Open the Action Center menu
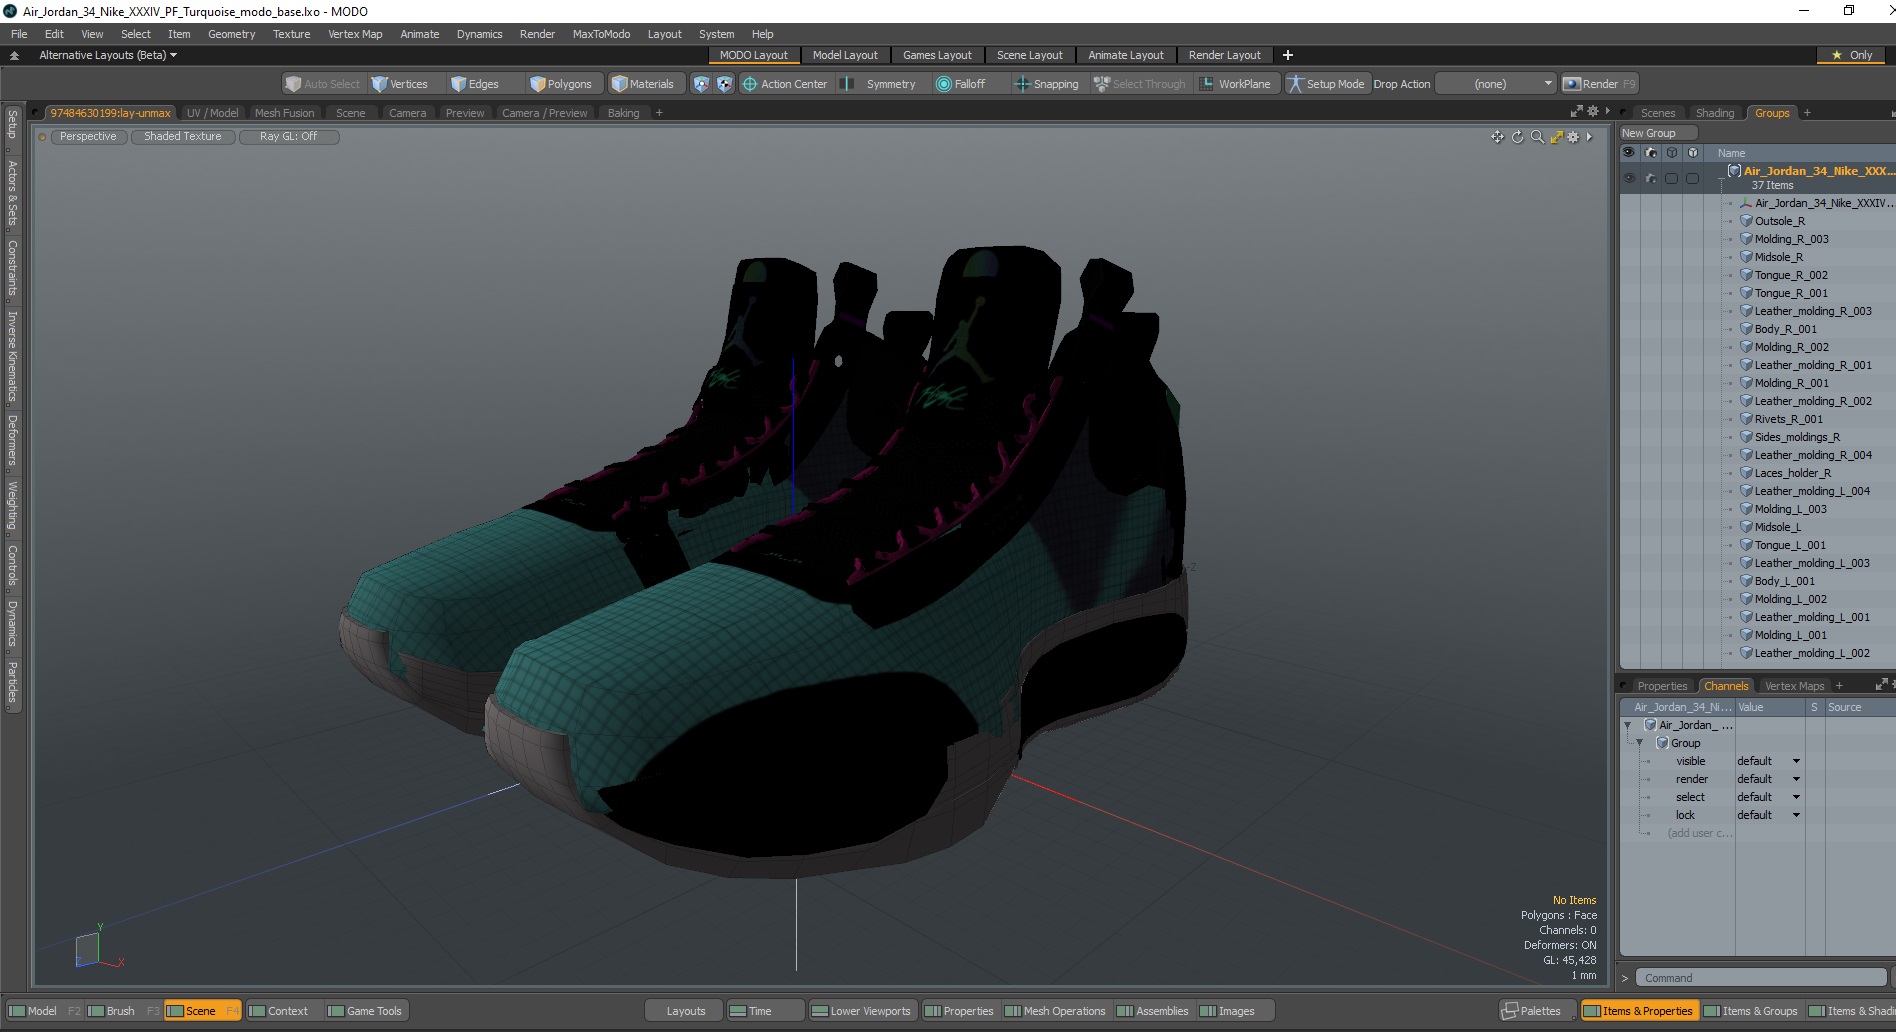The image size is (1896, 1032). (785, 84)
